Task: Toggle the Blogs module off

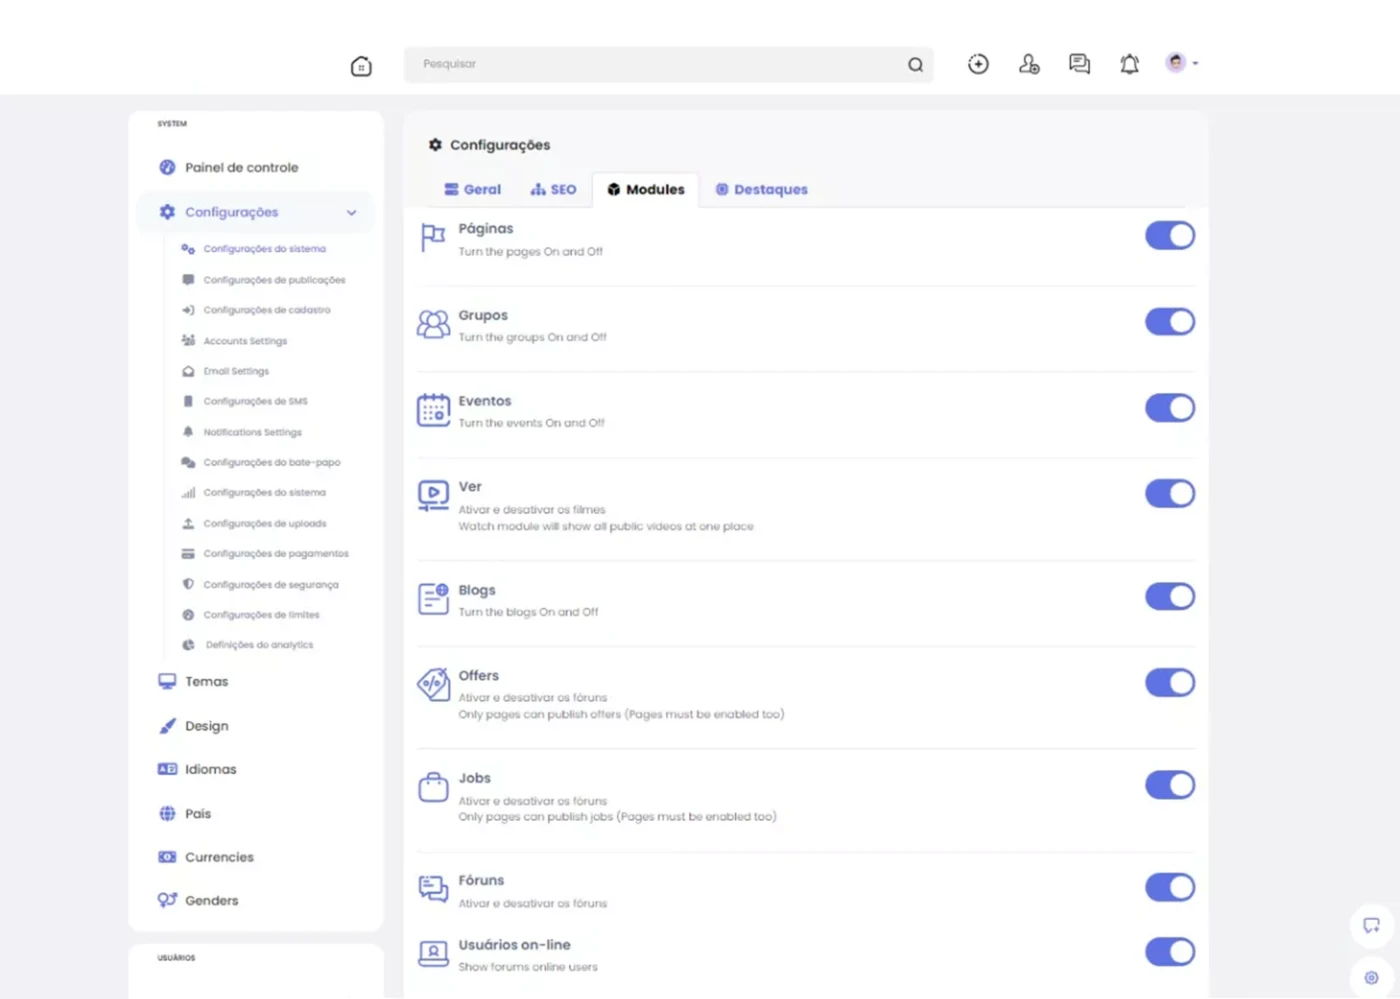Action: coord(1169,597)
